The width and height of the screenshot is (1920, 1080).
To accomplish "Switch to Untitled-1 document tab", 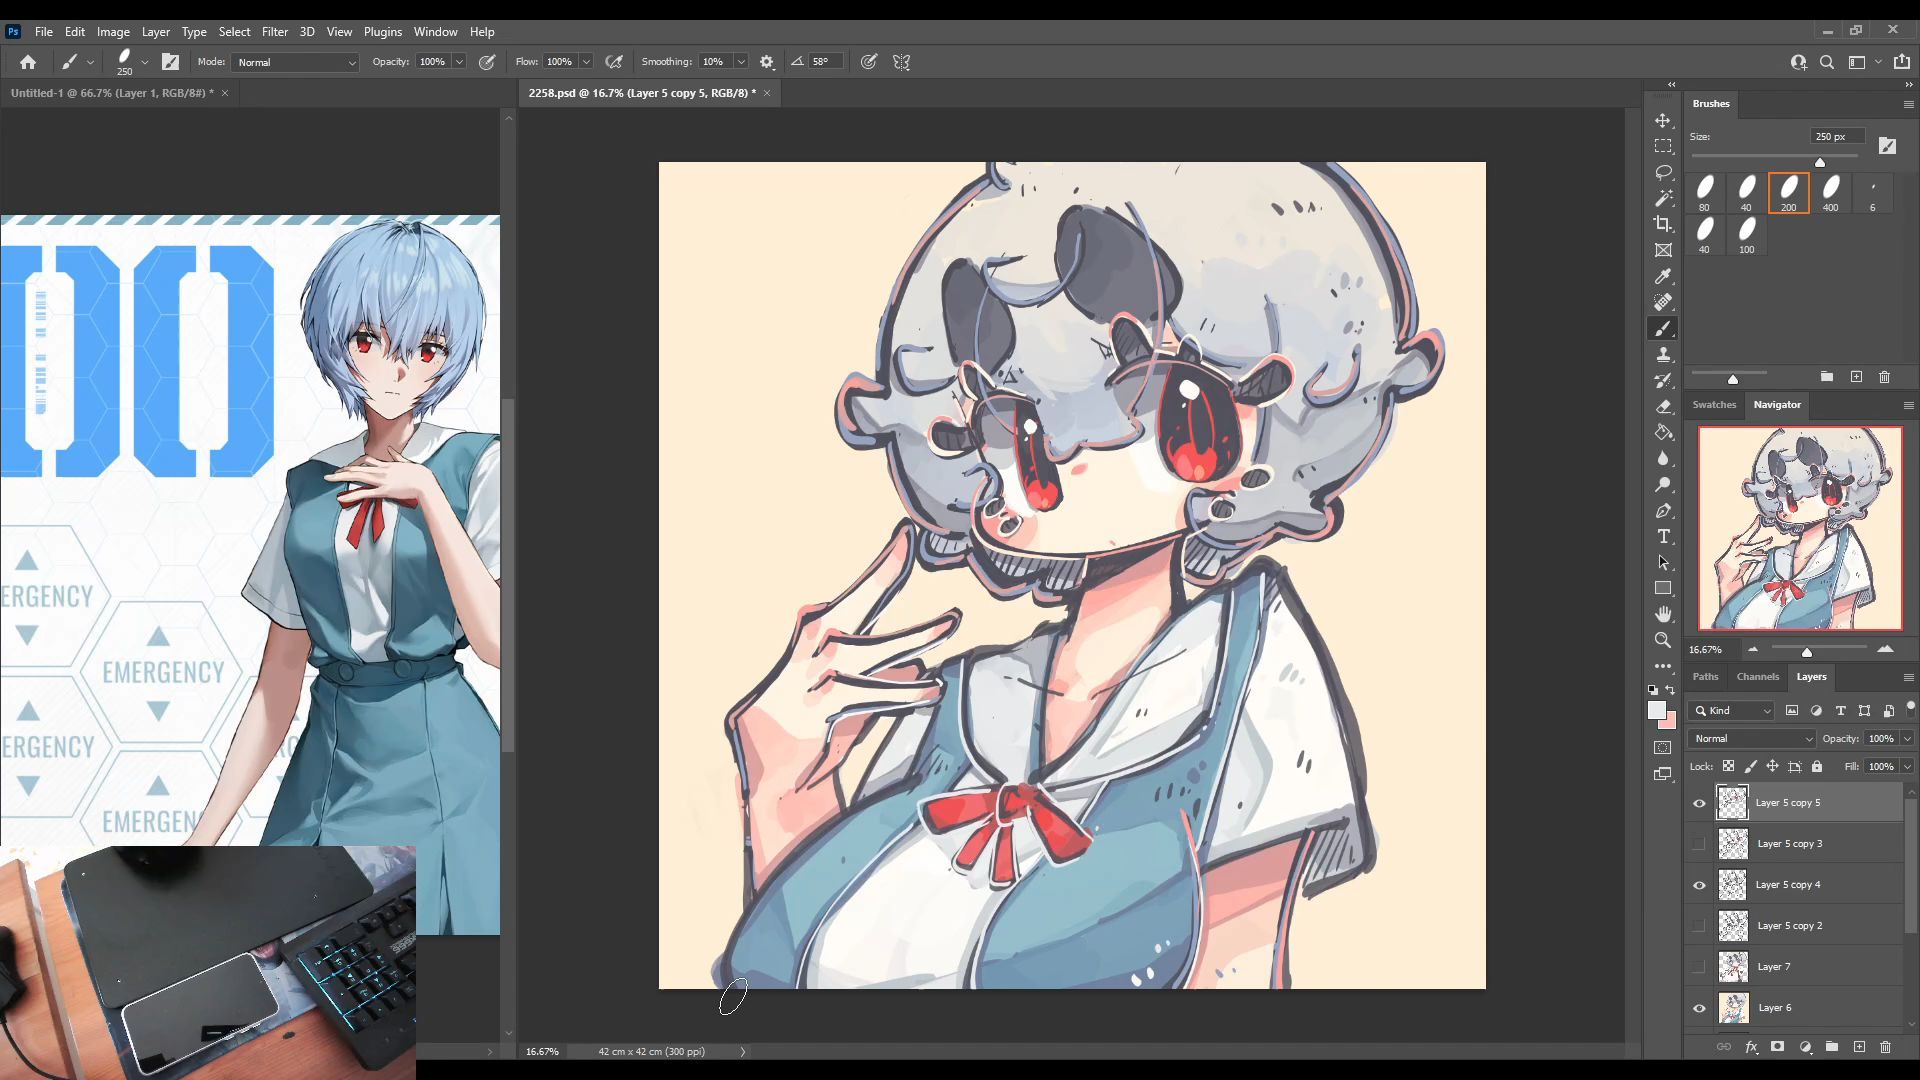I will (111, 93).
